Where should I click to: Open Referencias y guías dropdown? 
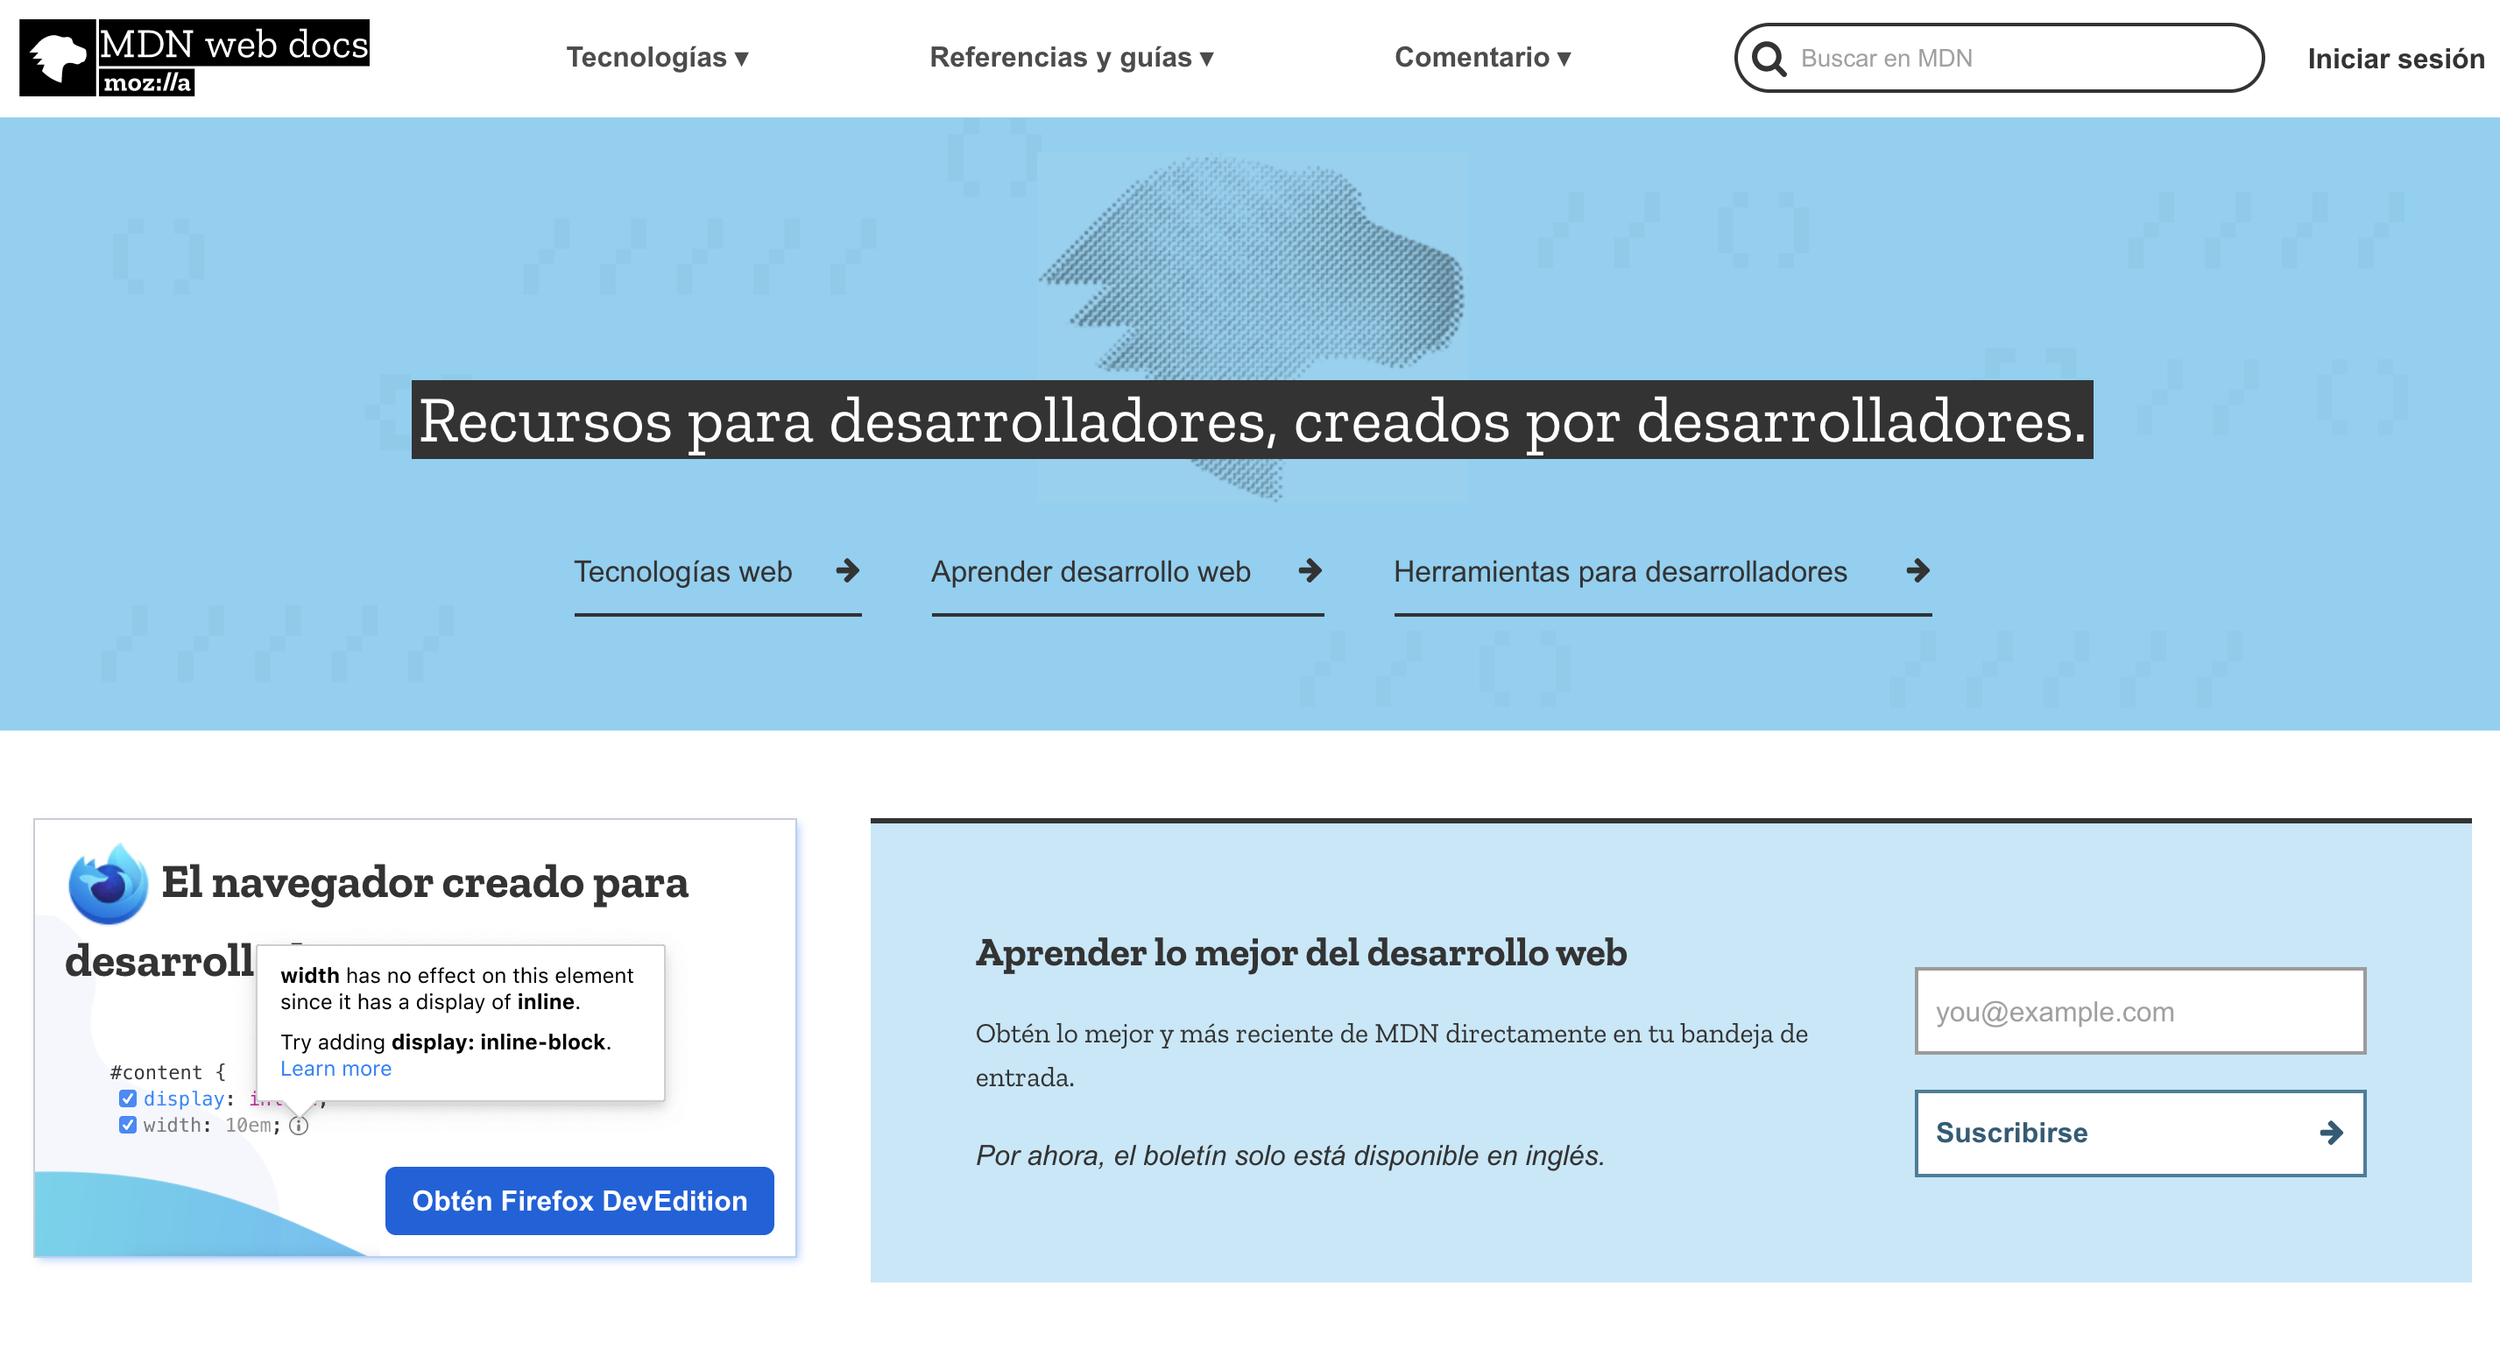(x=1071, y=58)
